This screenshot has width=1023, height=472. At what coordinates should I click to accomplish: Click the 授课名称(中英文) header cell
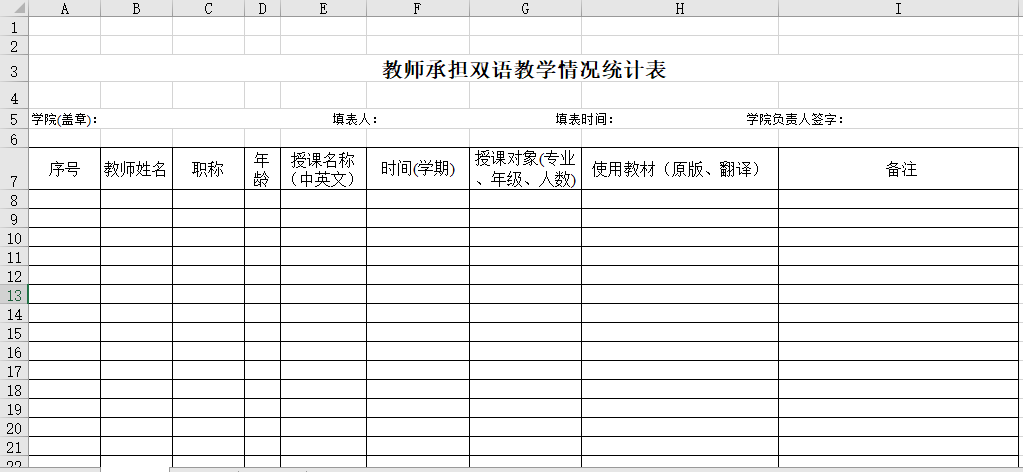click(323, 169)
